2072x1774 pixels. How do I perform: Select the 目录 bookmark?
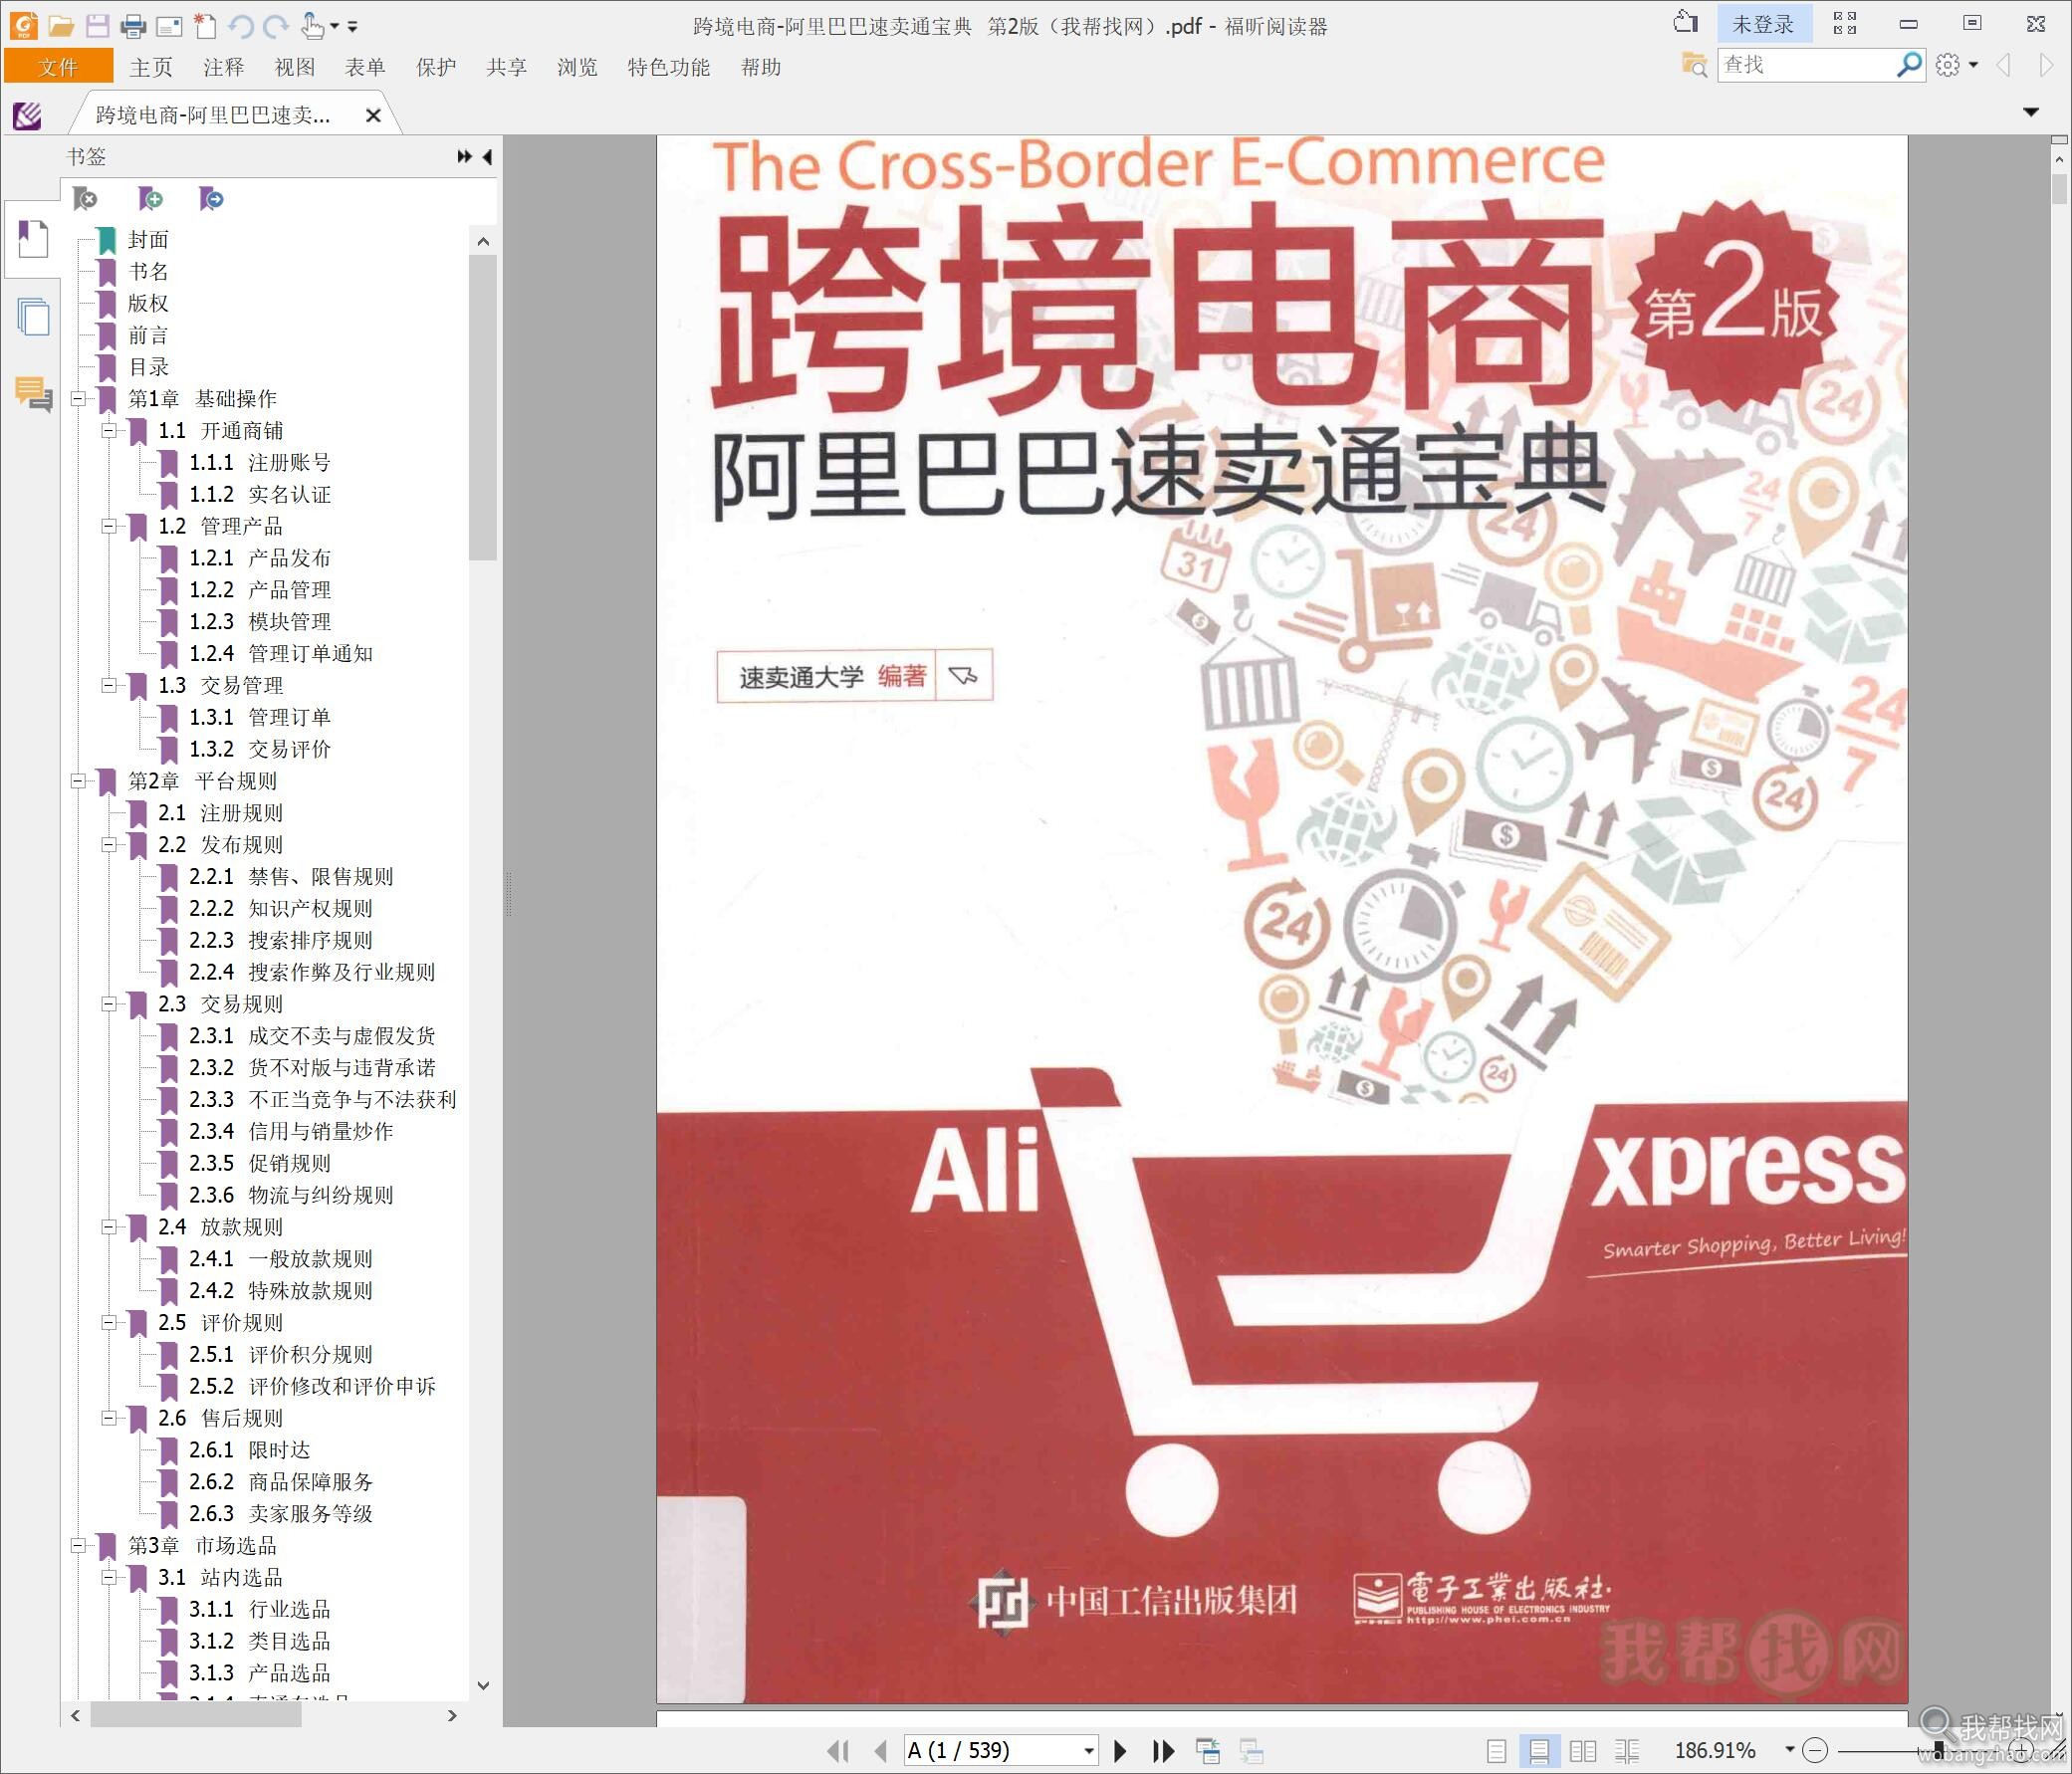(x=148, y=367)
